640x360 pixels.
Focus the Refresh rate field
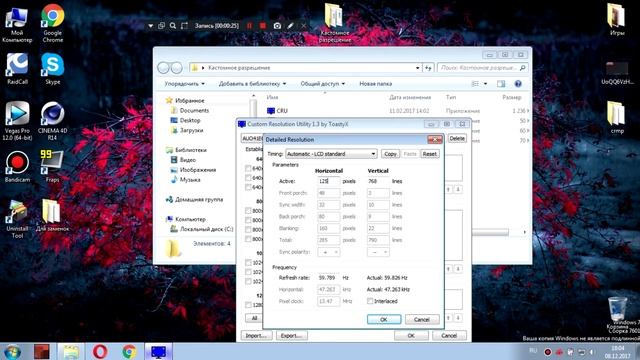click(329, 278)
